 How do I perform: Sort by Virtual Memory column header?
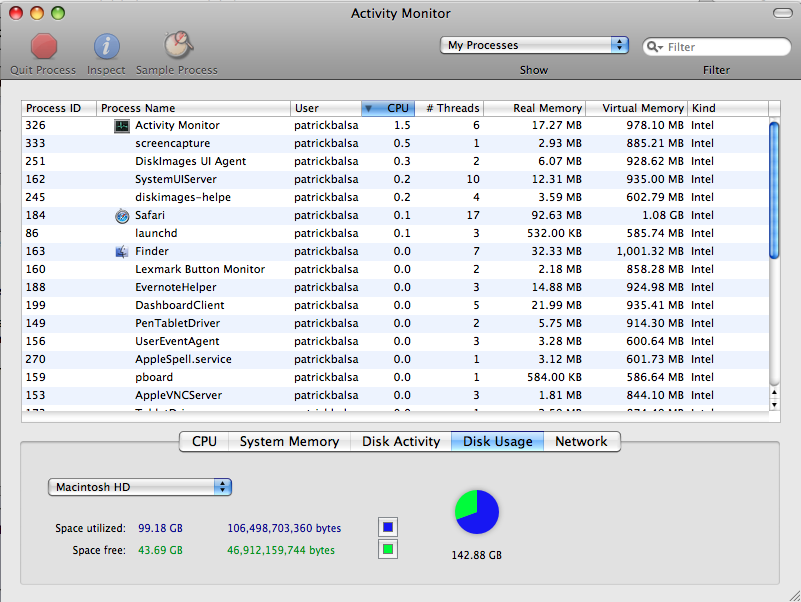coord(637,108)
